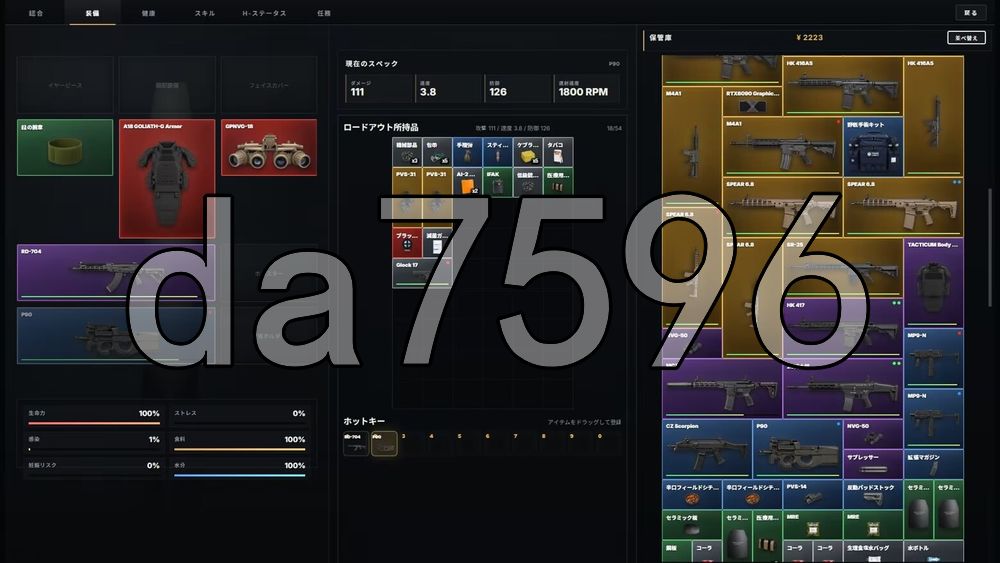
Task: Select the セラミック板 plate in stash
Action: [x=692, y=524]
